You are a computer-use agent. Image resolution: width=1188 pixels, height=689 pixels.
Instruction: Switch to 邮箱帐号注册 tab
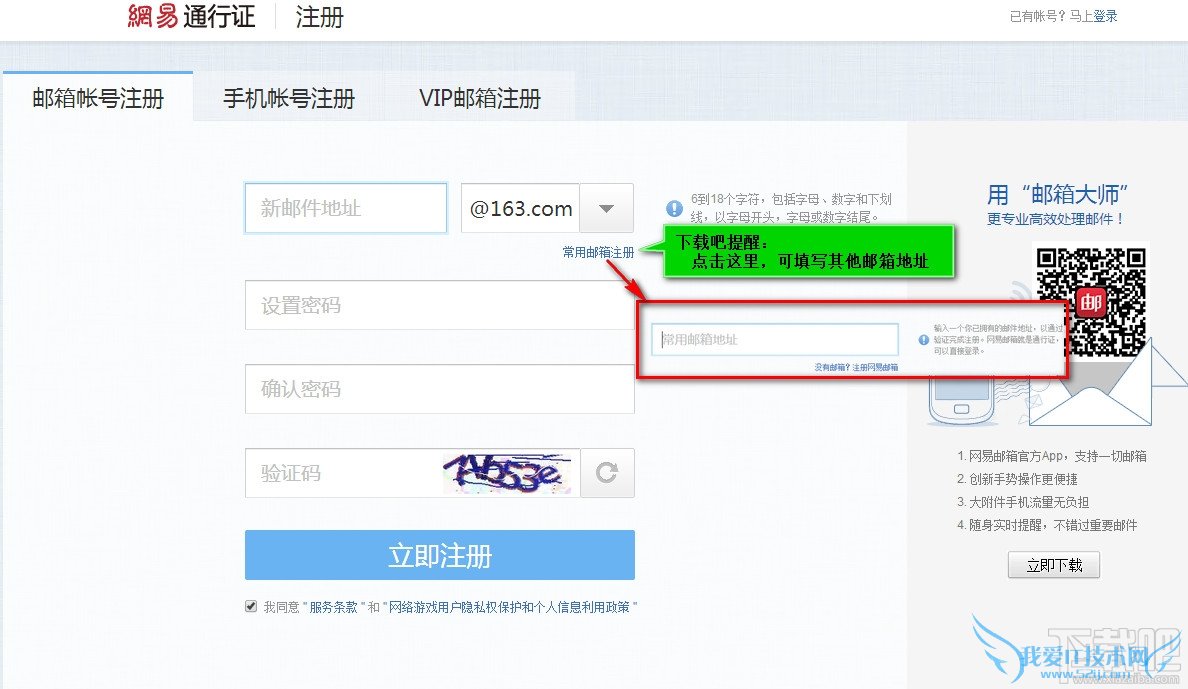98,98
